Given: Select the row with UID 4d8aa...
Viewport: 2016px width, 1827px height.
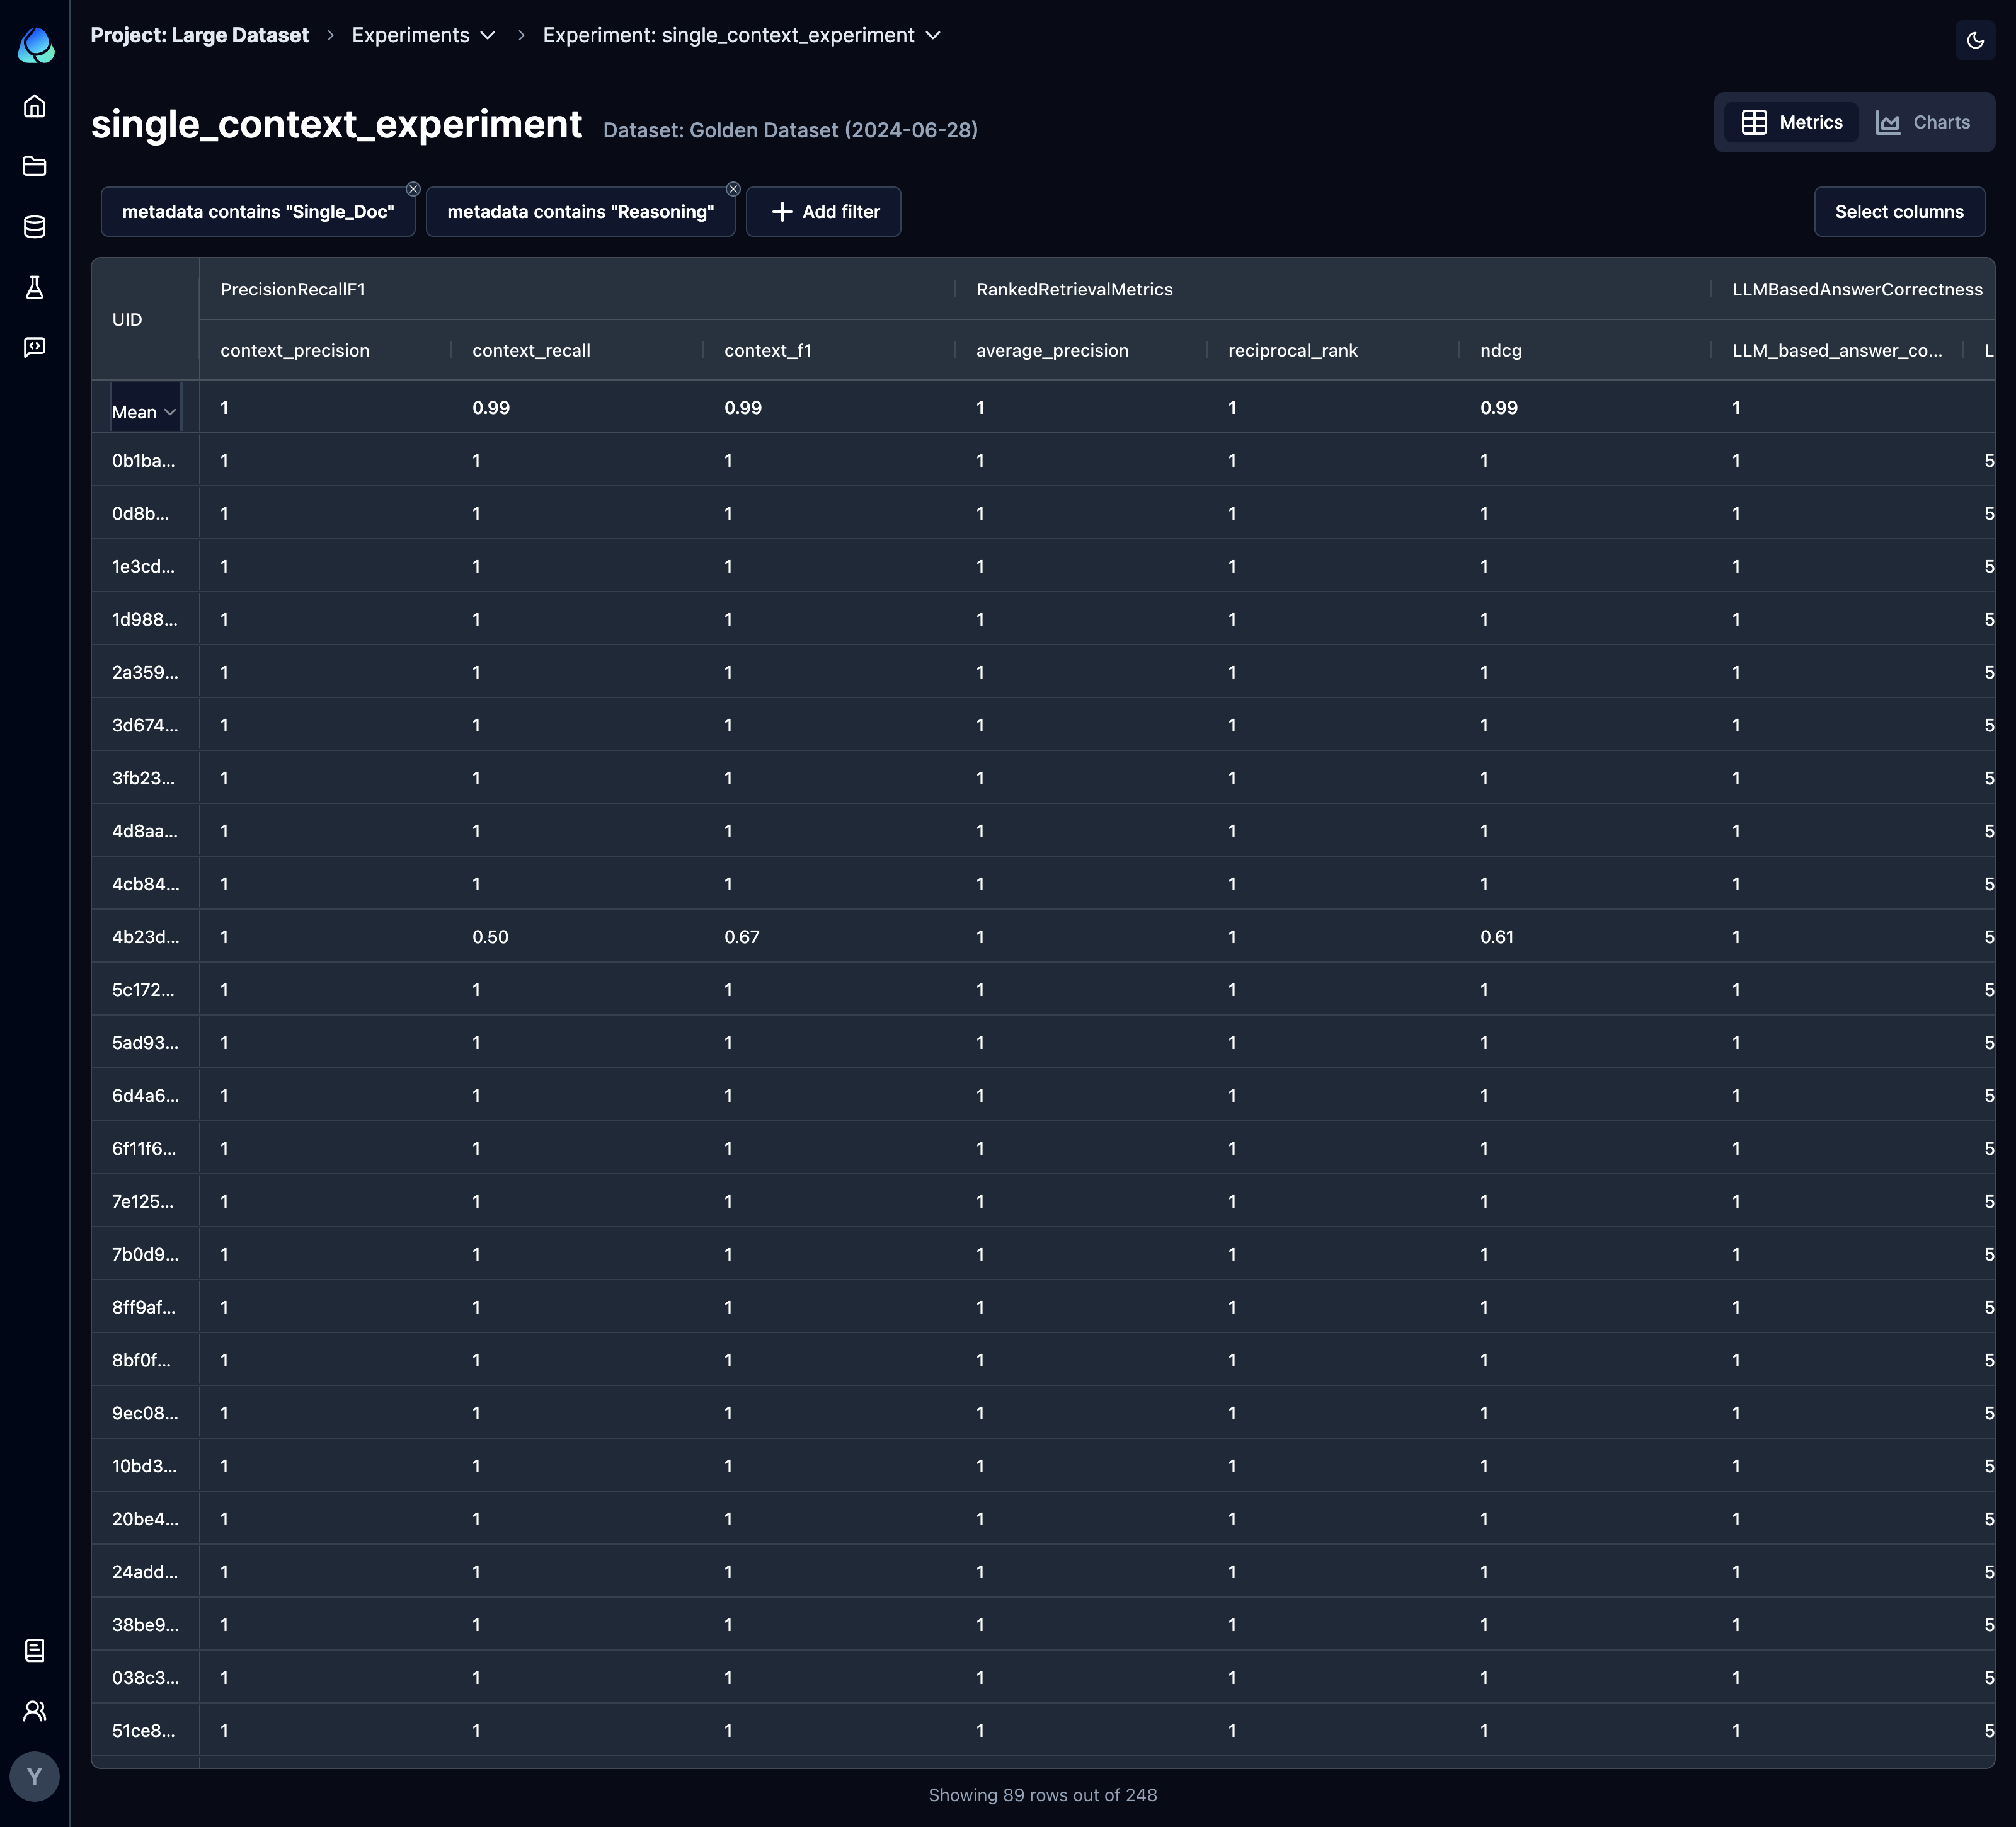Looking at the screenshot, I should [1043, 831].
